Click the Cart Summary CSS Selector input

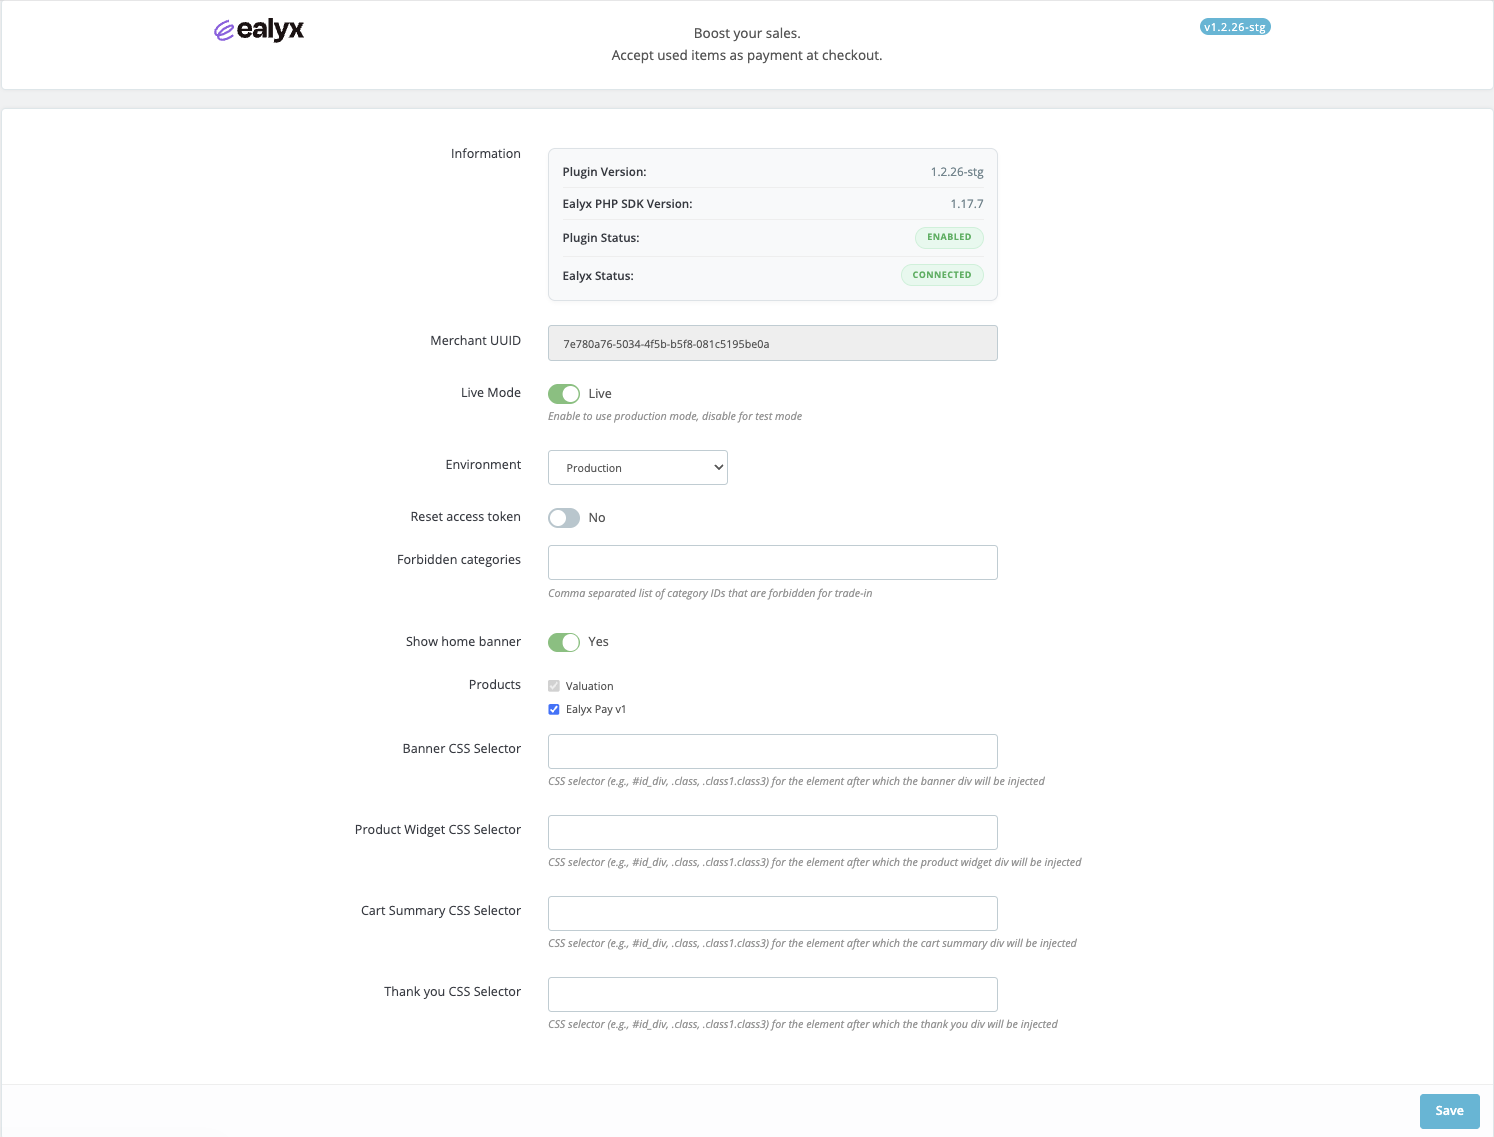772,913
